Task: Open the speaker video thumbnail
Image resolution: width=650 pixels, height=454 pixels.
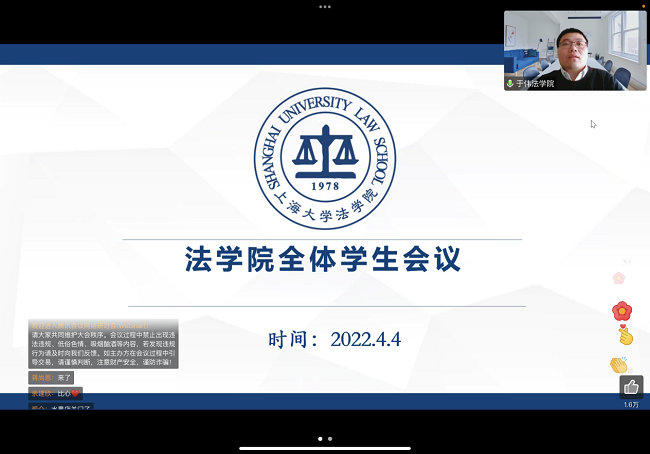Action: (x=575, y=51)
